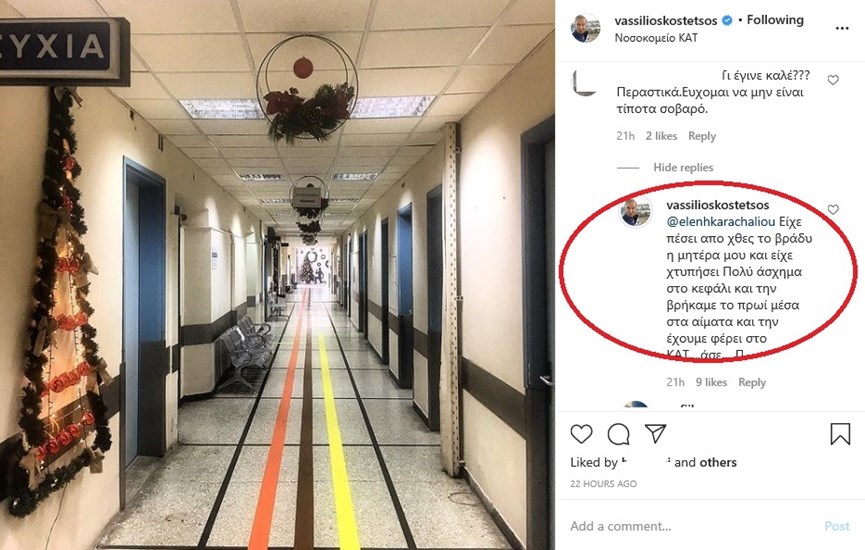This screenshot has height=550, width=865.
Task: Open the Νοσοκομείο ΚΑΤ location link
Action: click(x=656, y=38)
